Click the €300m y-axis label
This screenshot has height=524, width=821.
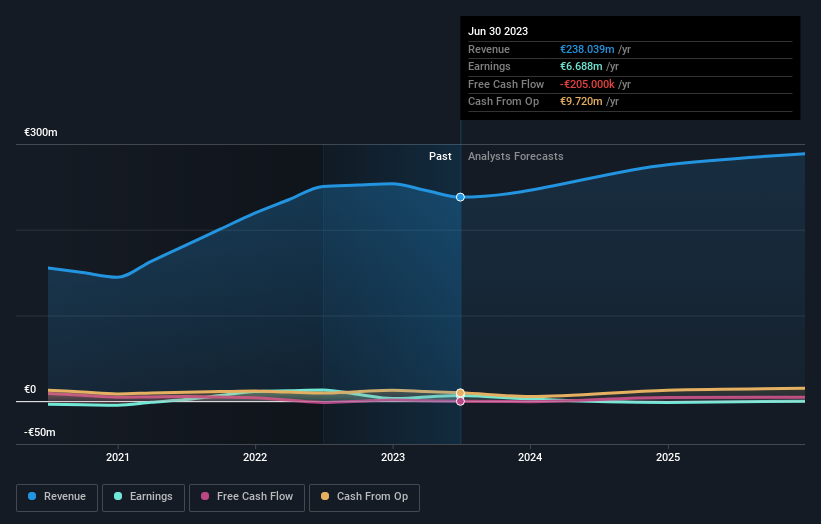click(41, 132)
